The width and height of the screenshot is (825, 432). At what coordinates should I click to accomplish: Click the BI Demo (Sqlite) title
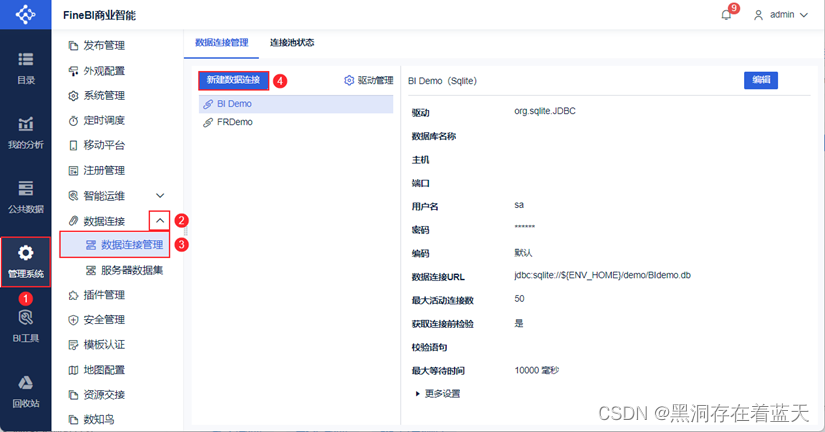pos(442,81)
